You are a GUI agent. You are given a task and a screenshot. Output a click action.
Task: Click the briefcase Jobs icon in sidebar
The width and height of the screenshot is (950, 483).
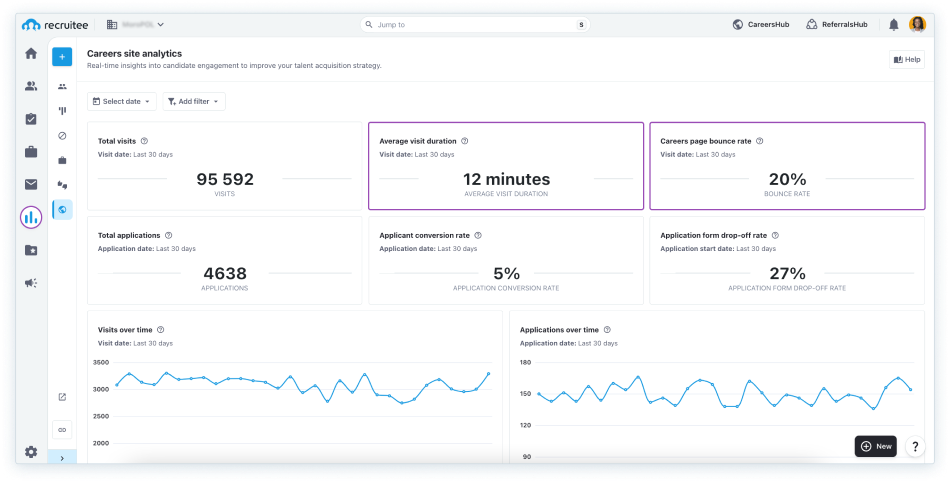point(31,152)
